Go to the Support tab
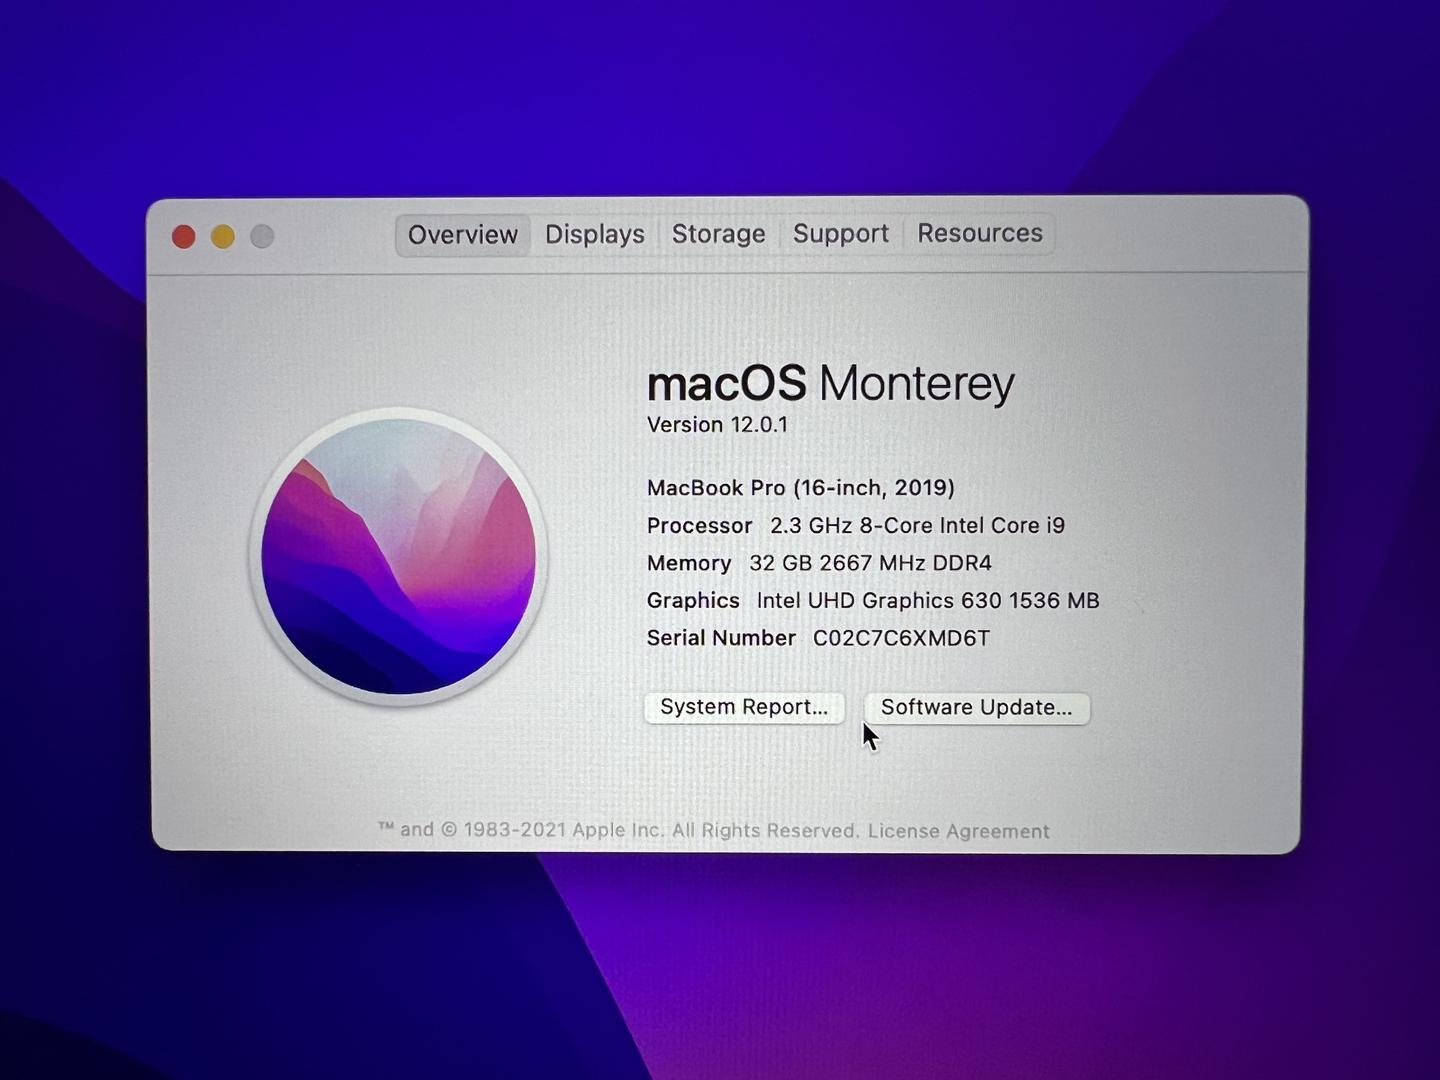Image resolution: width=1440 pixels, height=1080 pixels. (840, 234)
